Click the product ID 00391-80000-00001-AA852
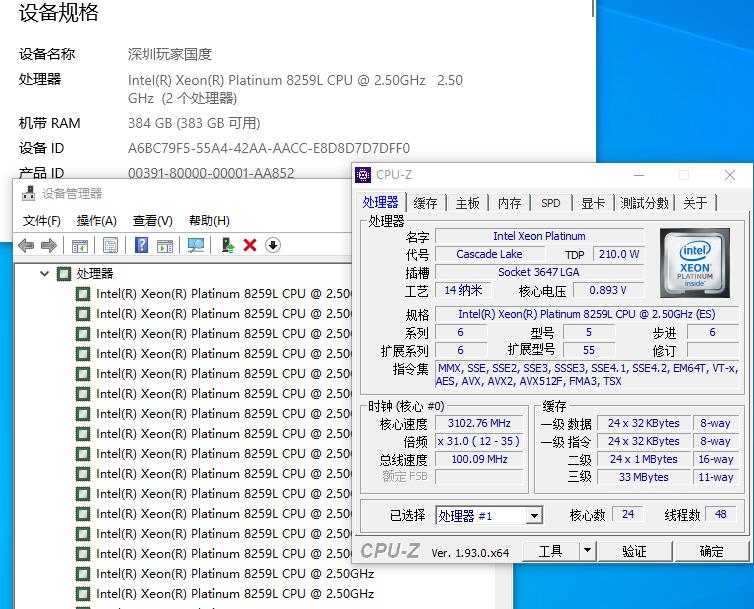754x609 pixels. [211, 173]
